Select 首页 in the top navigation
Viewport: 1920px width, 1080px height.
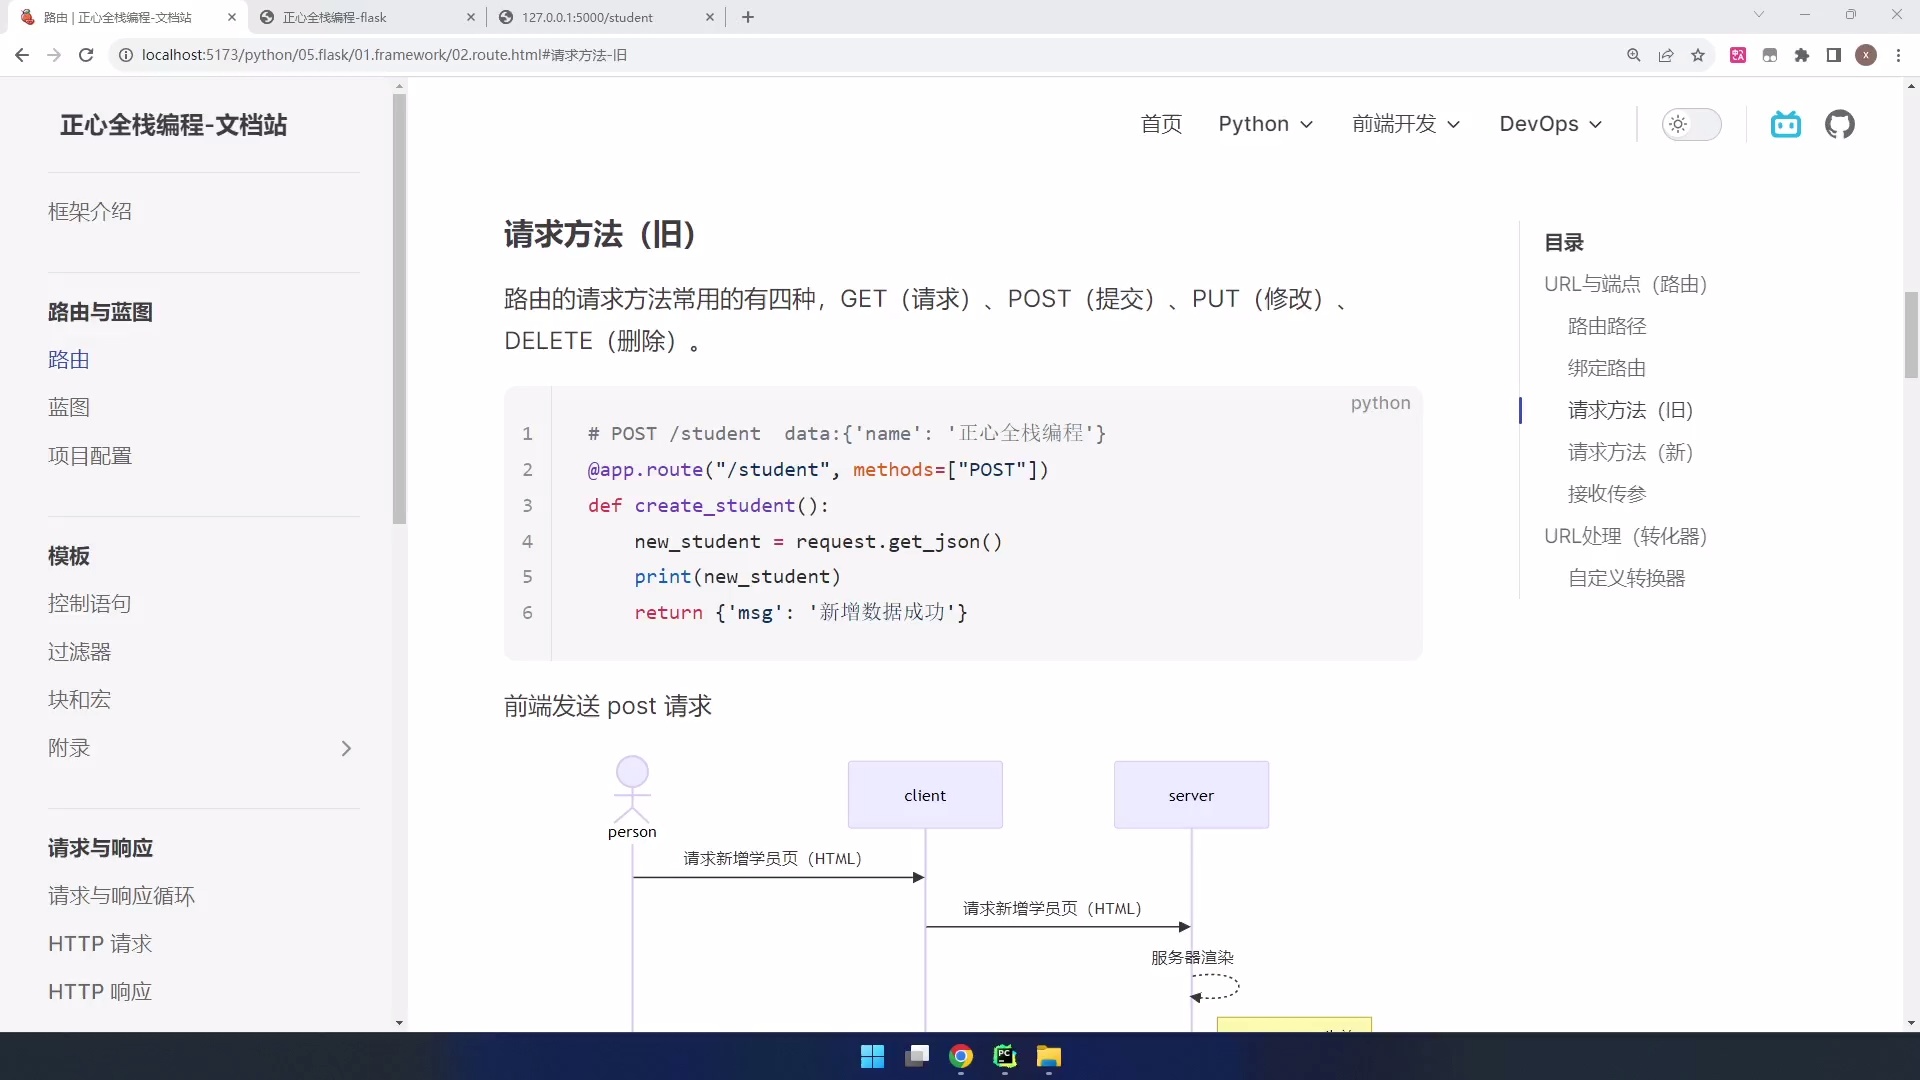[x=1161, y=124]
